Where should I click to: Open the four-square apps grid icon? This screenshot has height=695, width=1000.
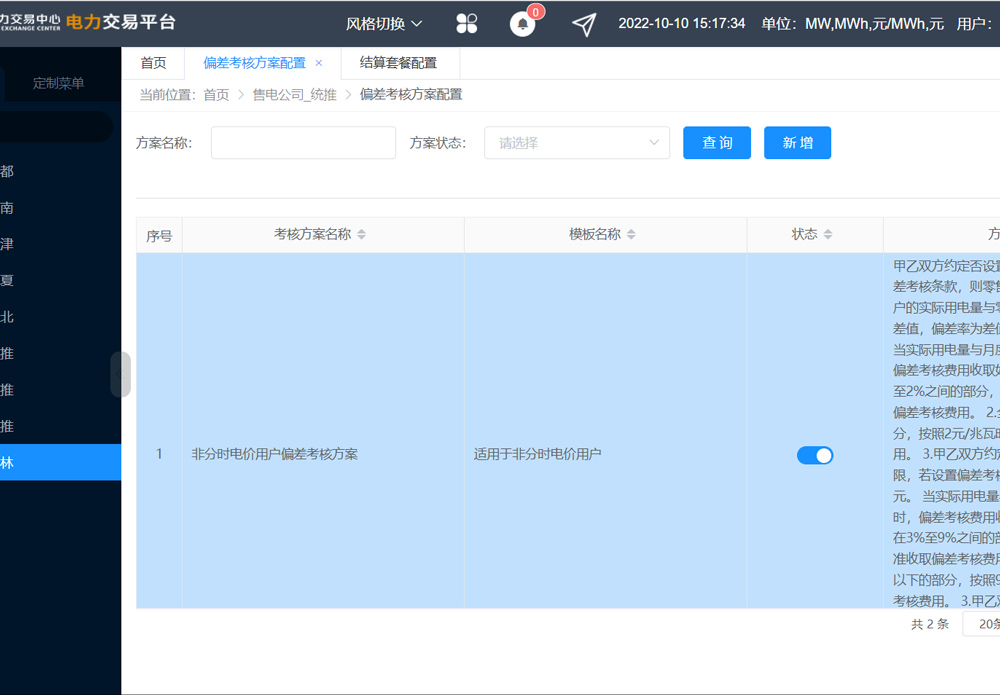(x=467, y=24)
